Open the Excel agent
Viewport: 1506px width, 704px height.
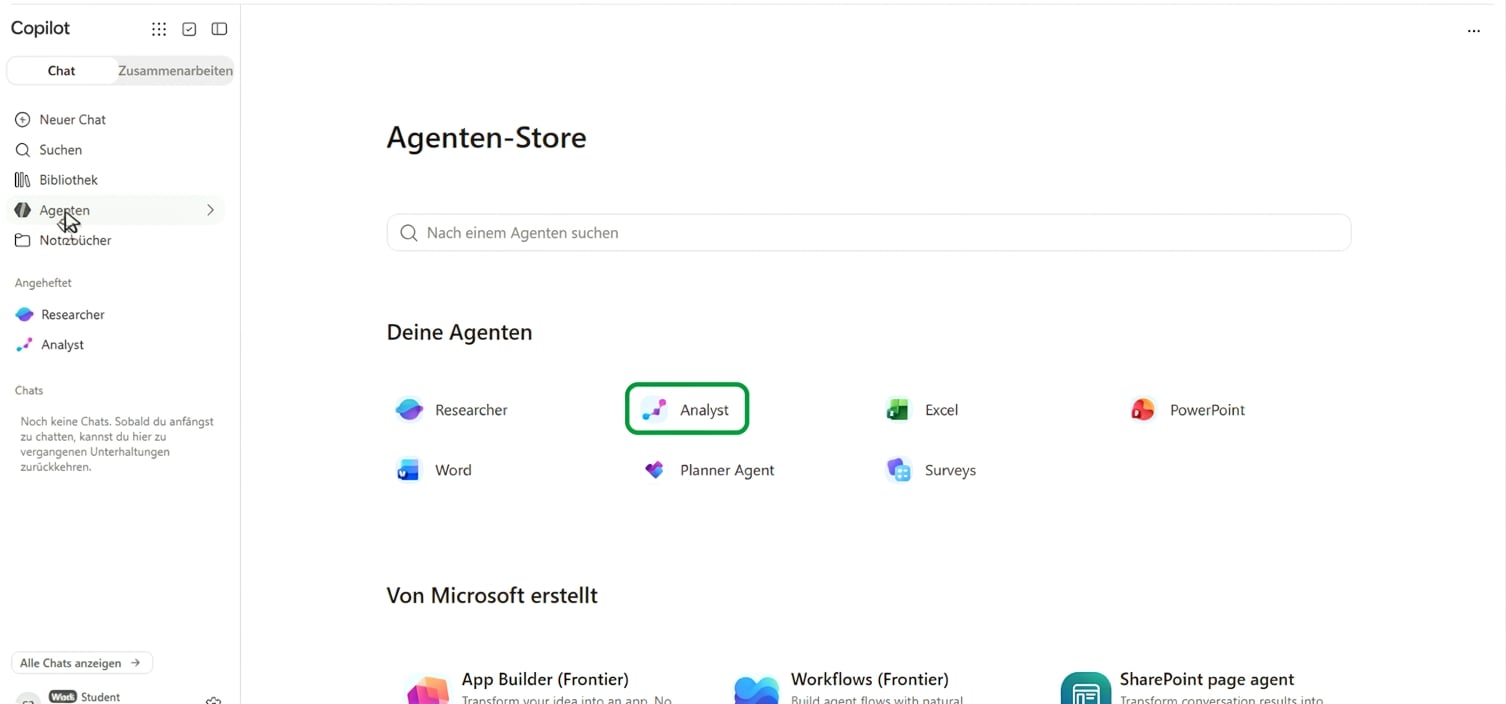click(922, 410)
